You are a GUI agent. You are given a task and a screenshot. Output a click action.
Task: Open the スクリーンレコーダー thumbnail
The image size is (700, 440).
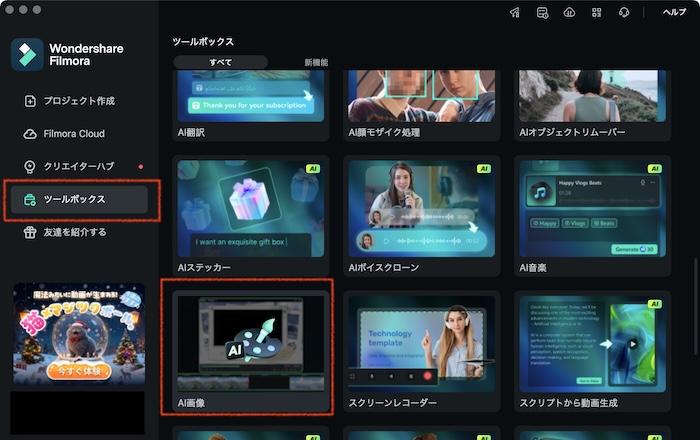point(421,343)
